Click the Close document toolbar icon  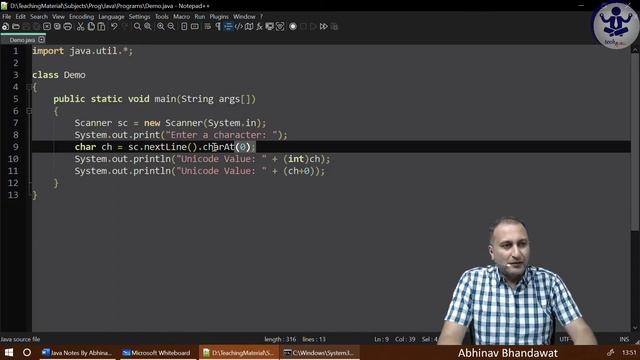pyautogui.click(x=47, y=27)
